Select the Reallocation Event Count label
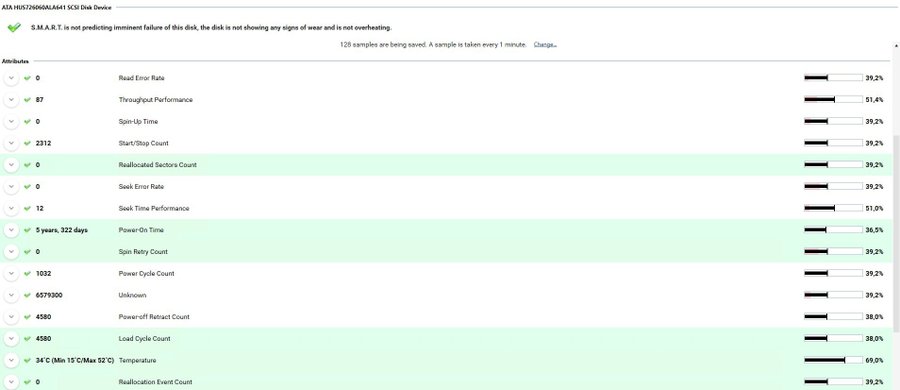Image resolution: width=900 pixels, height=390 pixels. click(155, 382)
